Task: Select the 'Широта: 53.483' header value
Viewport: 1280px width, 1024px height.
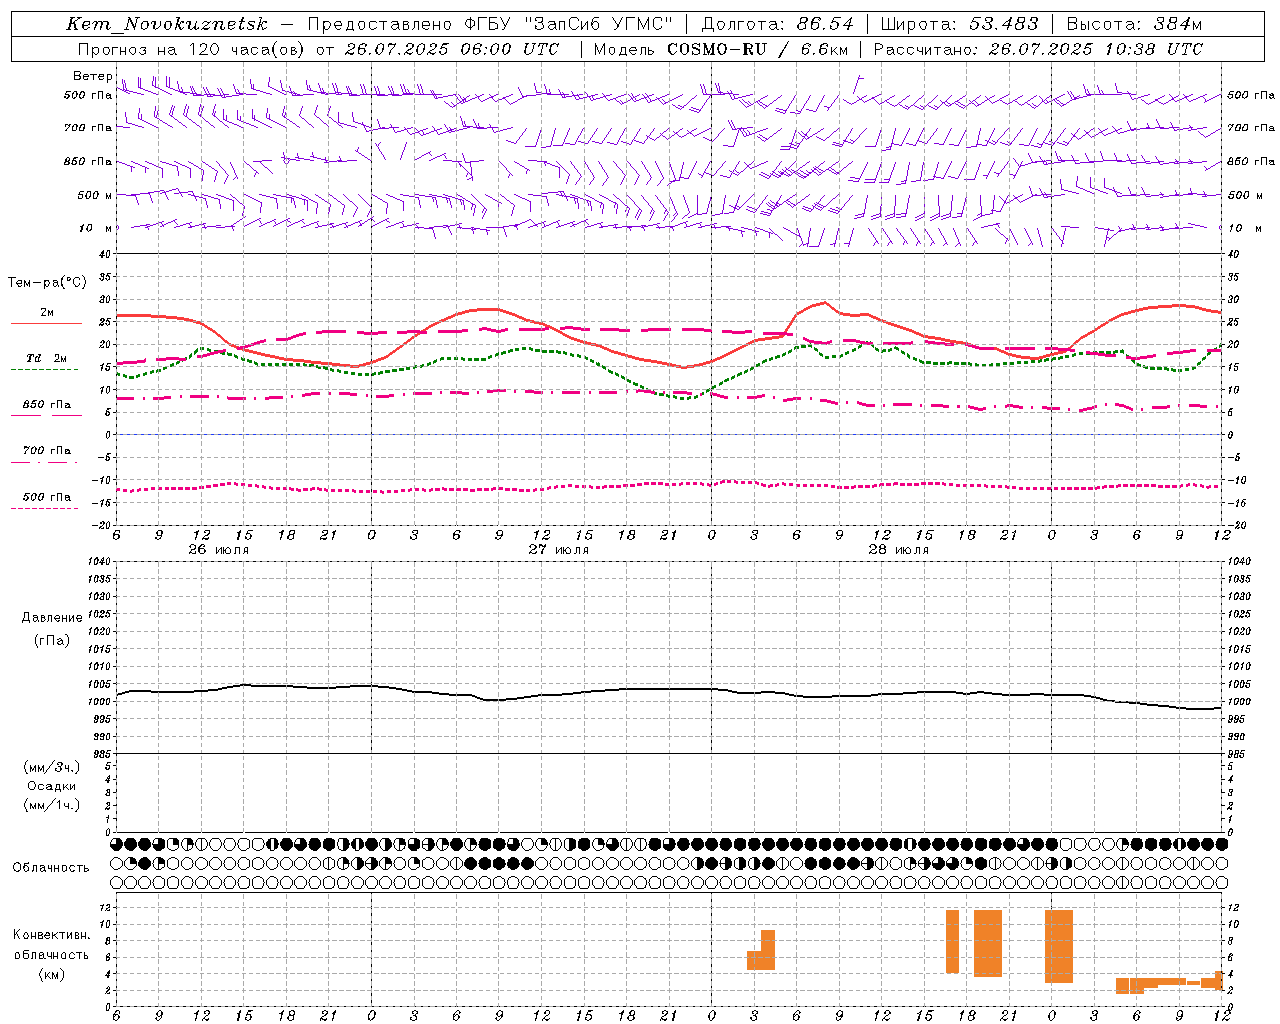Action: [x=959, y=24]
